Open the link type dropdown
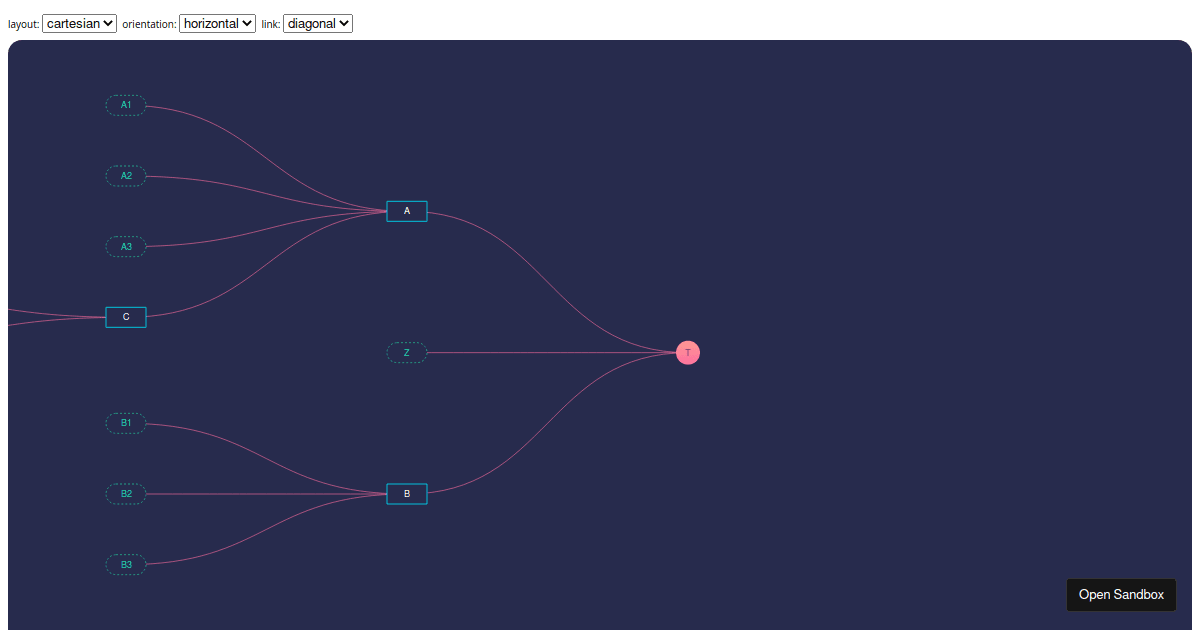The image size is (1200, 630). coord(317,23)
